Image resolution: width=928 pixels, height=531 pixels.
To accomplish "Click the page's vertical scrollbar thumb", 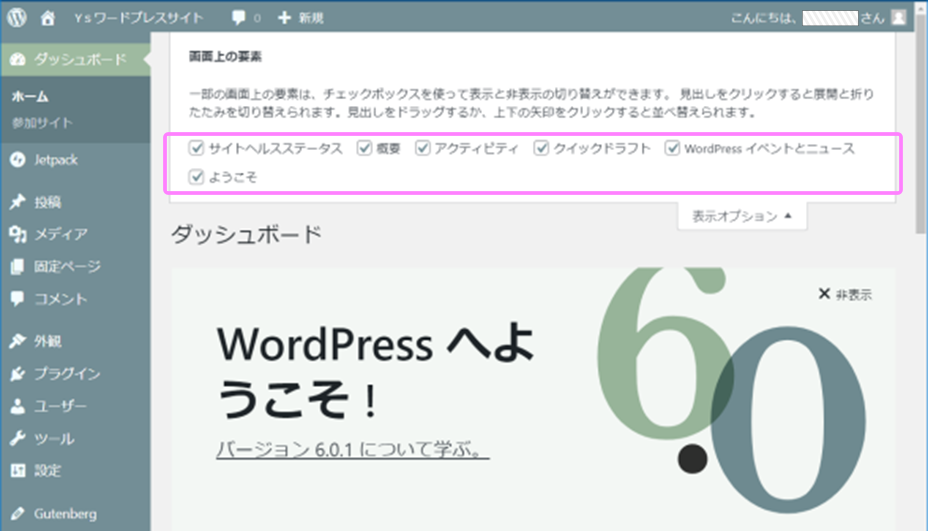I will click(x=920, y=124).
